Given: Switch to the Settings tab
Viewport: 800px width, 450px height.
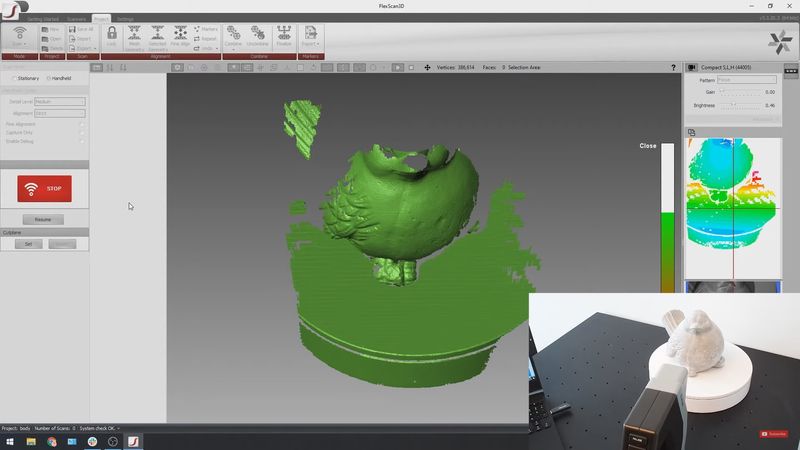Looking at the screenshot, I should (x=125, y=19).
